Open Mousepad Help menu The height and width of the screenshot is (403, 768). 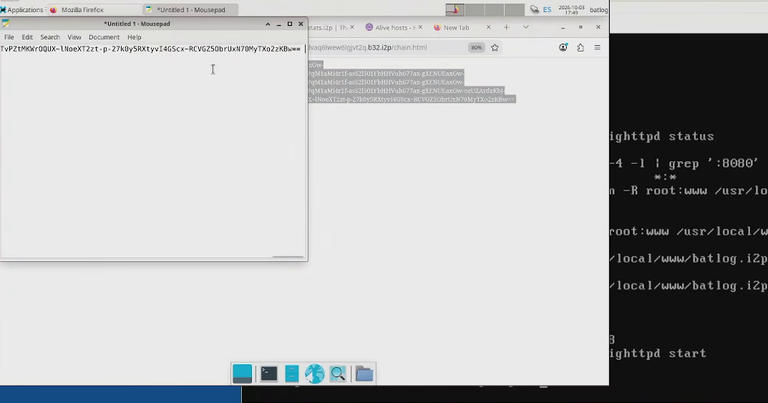pos(134,37)
